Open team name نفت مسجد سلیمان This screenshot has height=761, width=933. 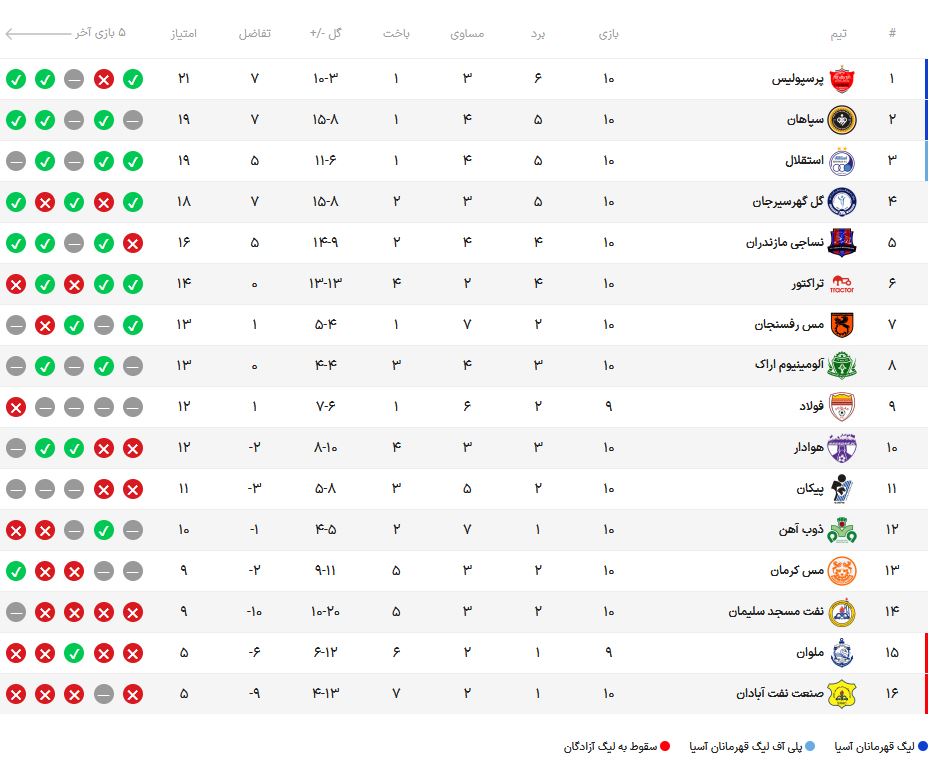click(x=776, y=612)
